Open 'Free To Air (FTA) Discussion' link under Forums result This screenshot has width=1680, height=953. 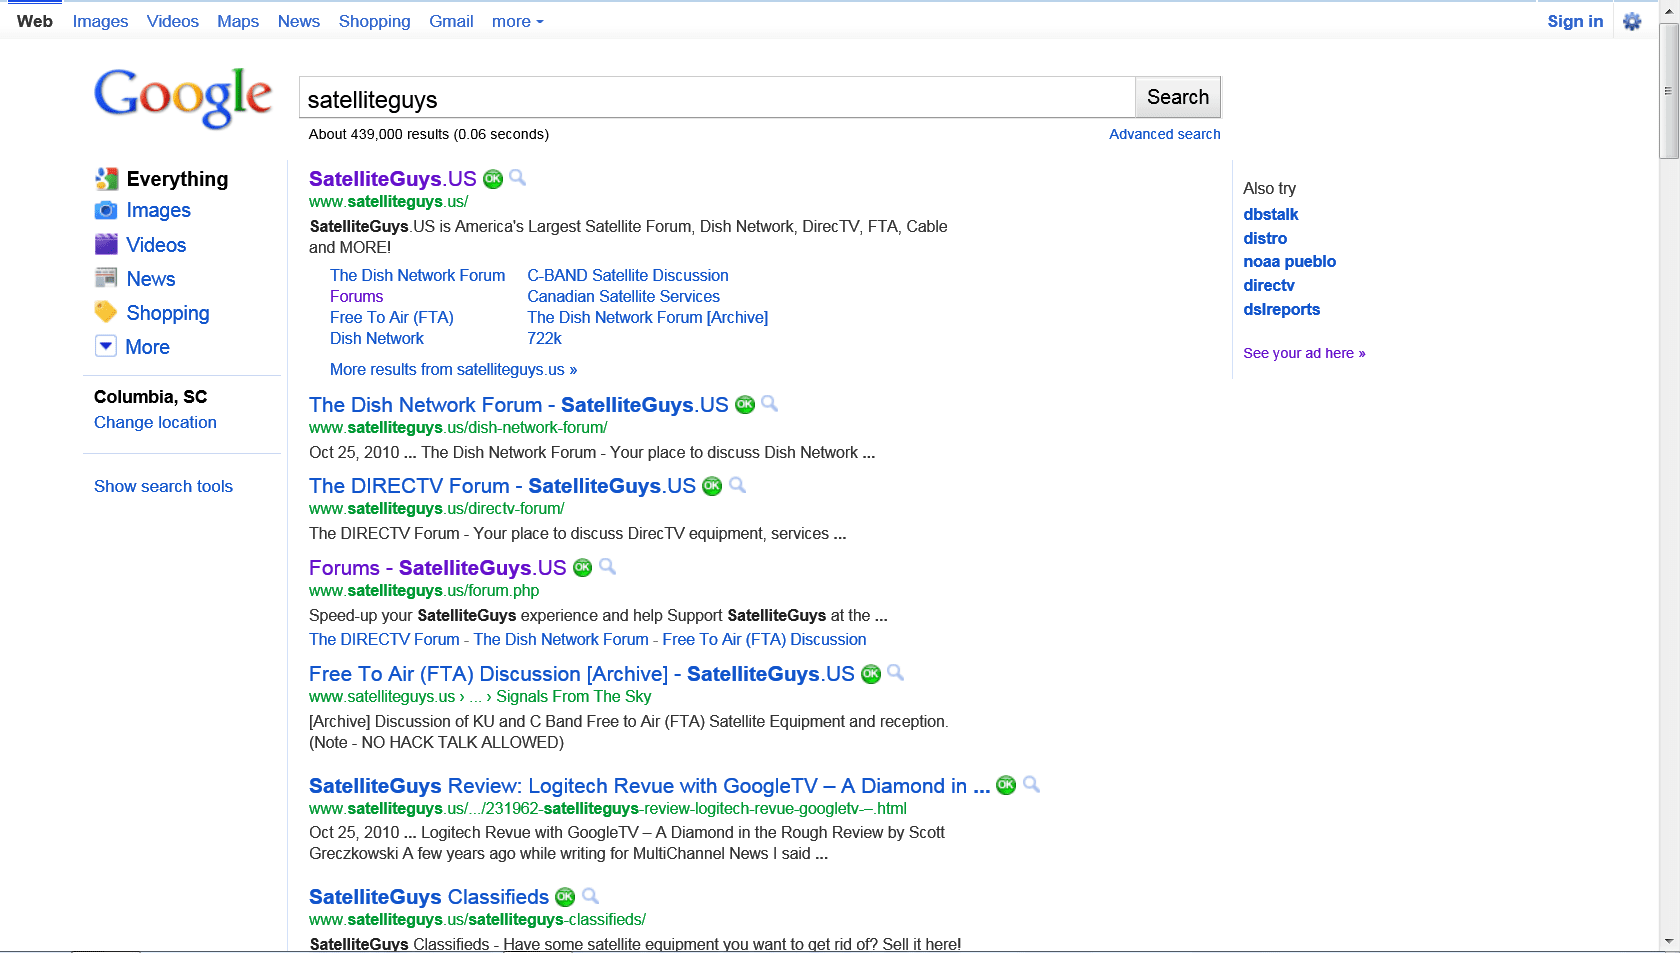tap(764, 639)
